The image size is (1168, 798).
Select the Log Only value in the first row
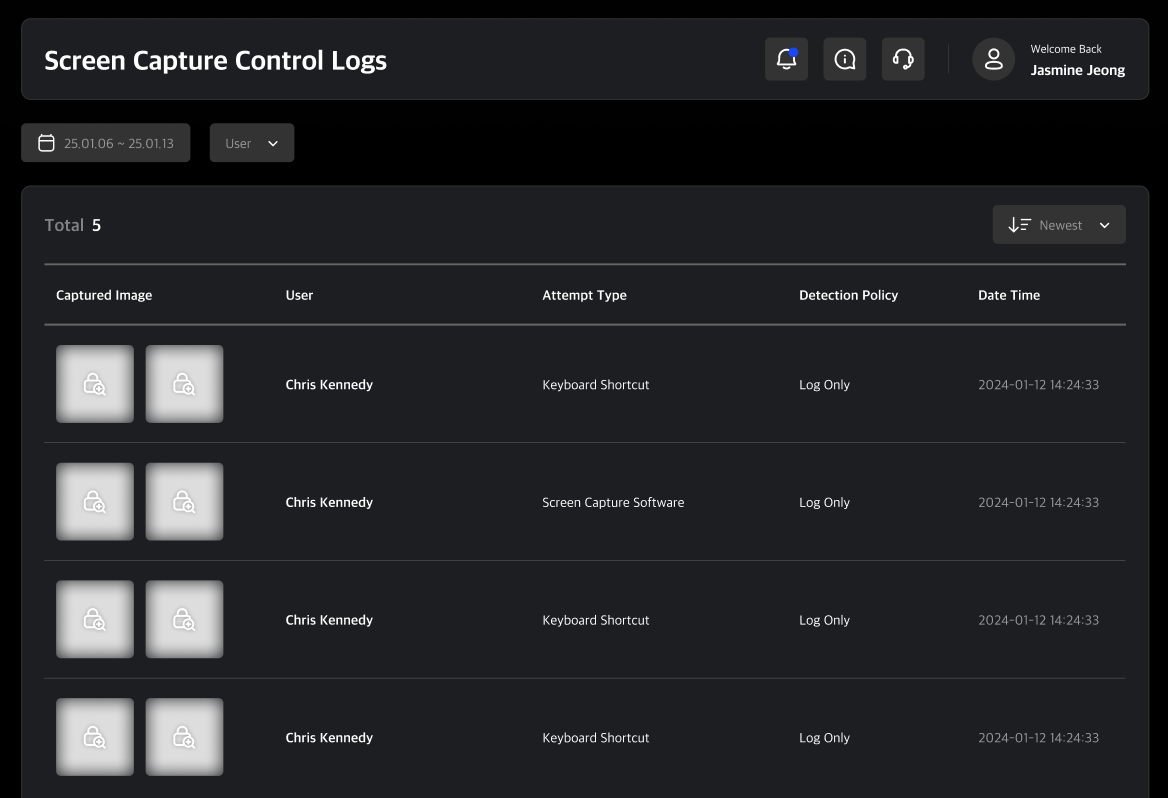[824, 384]
